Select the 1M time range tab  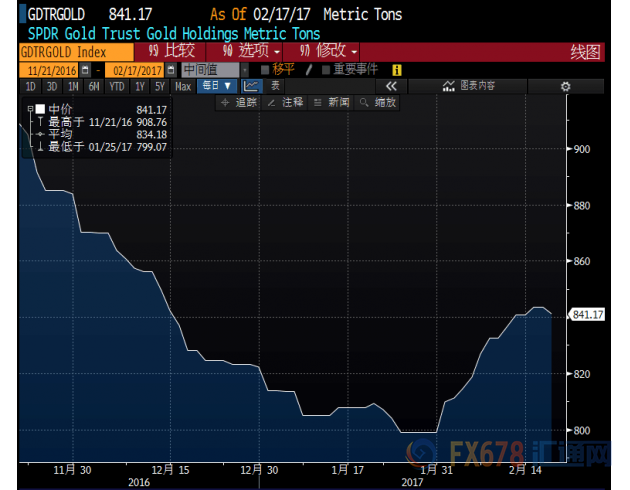[x=73, y=86]
